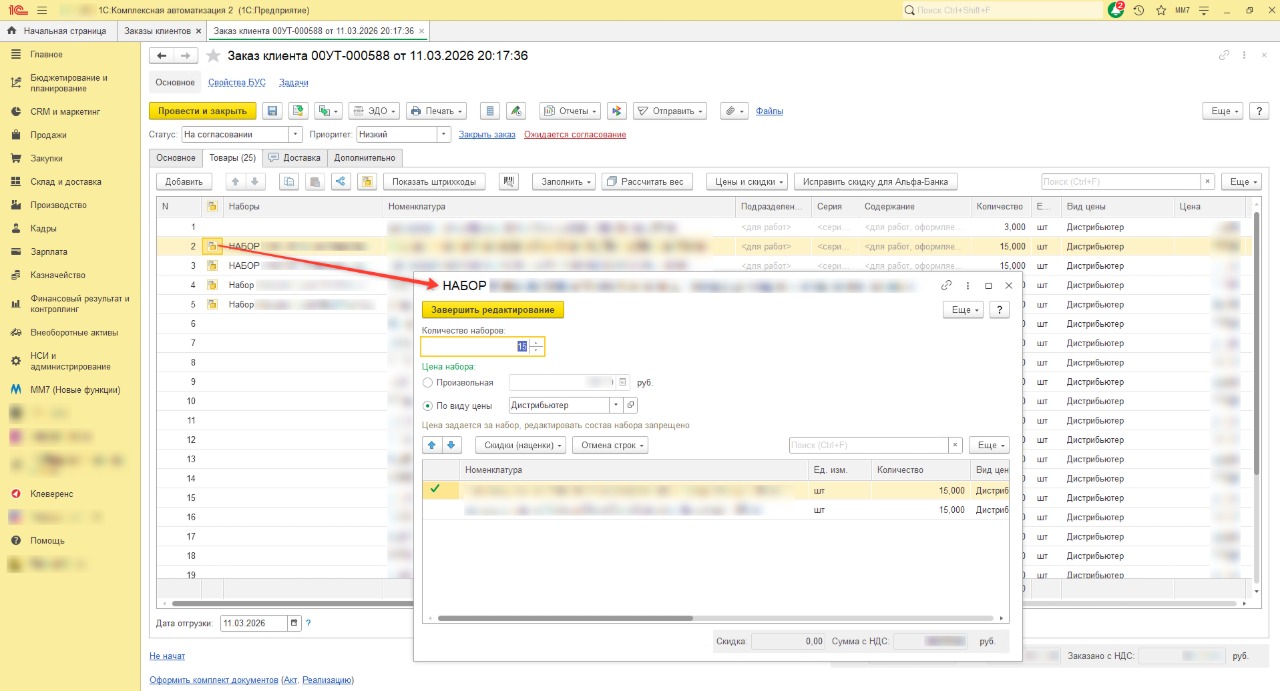This screenshot has height=691, width=1280.
Task: Click Завершить редактирование button
Action: 493,310
